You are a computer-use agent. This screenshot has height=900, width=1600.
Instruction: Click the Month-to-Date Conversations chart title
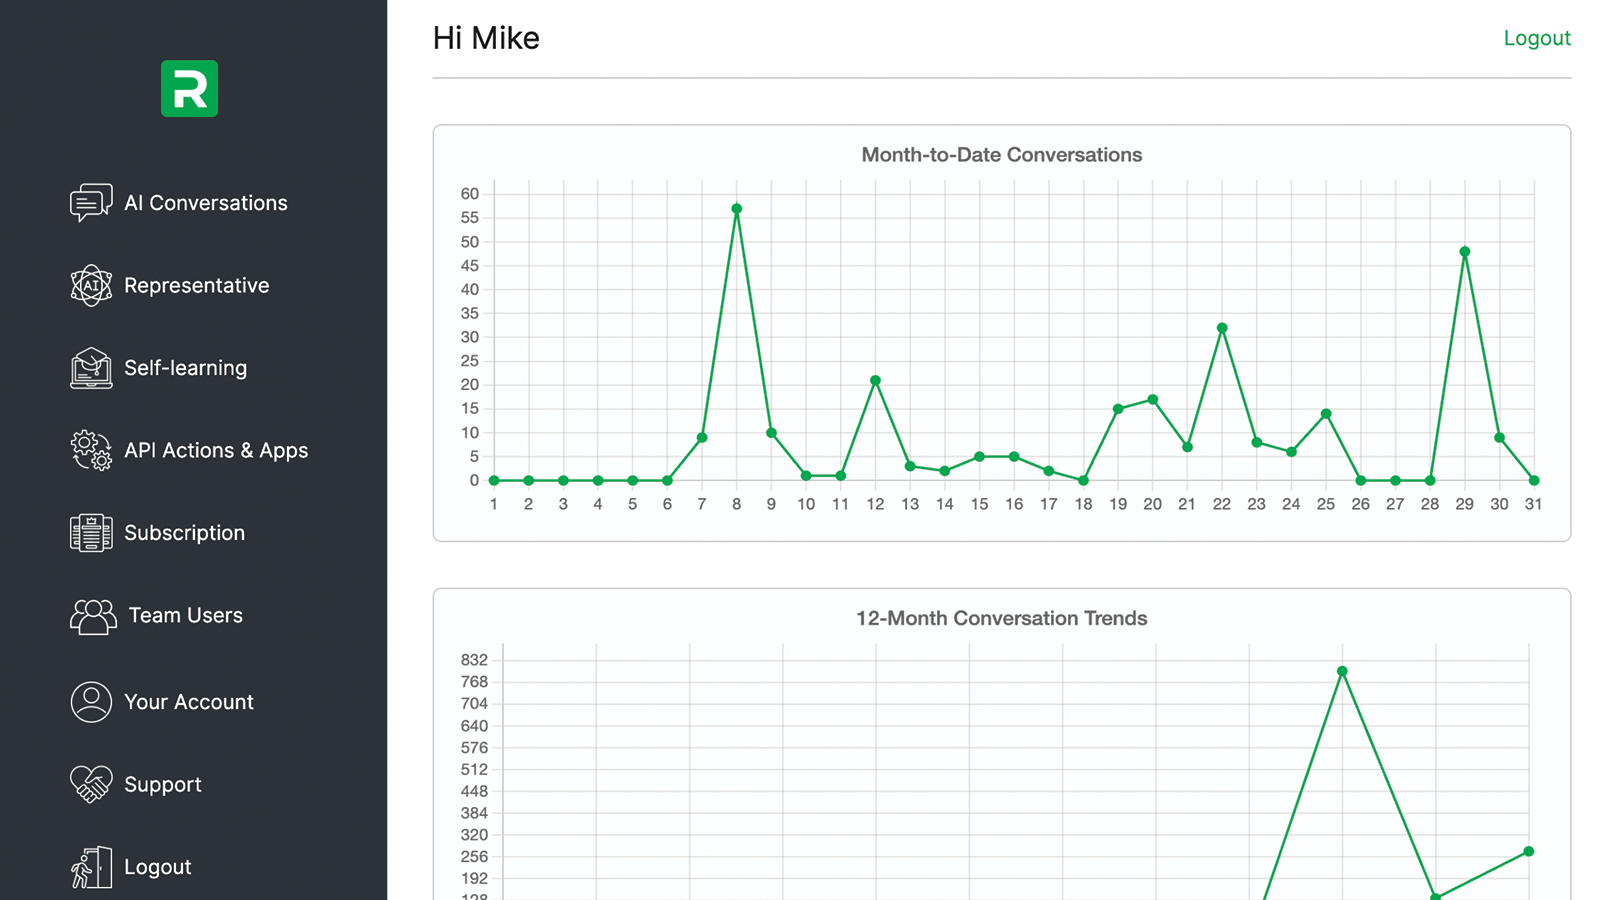point(1002,155)
